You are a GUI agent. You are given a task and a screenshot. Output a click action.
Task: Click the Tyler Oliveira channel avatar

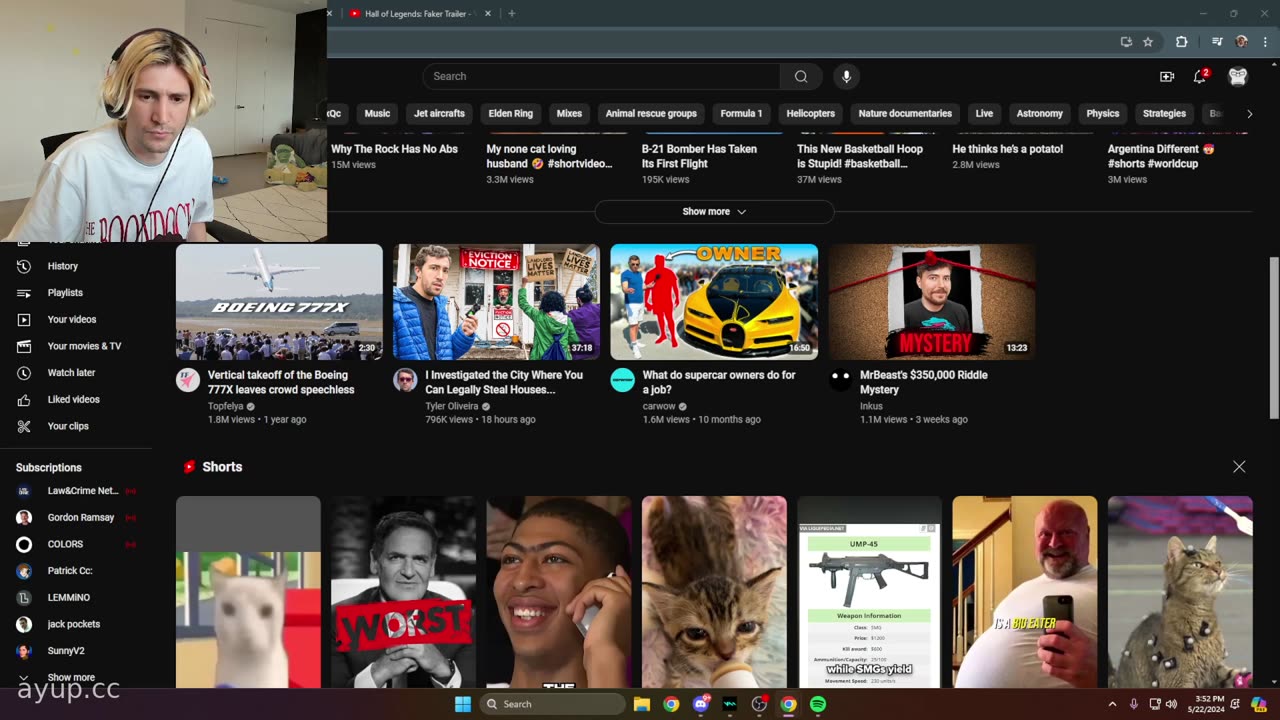pos(405,380)
